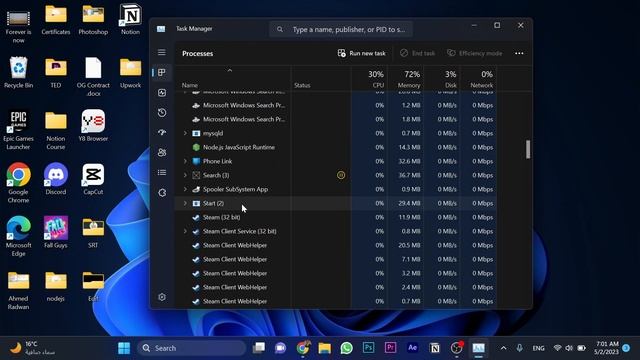
Task: Show hidden system tray icons chevron
Action: pyautogui.click(x=503, y=348)
